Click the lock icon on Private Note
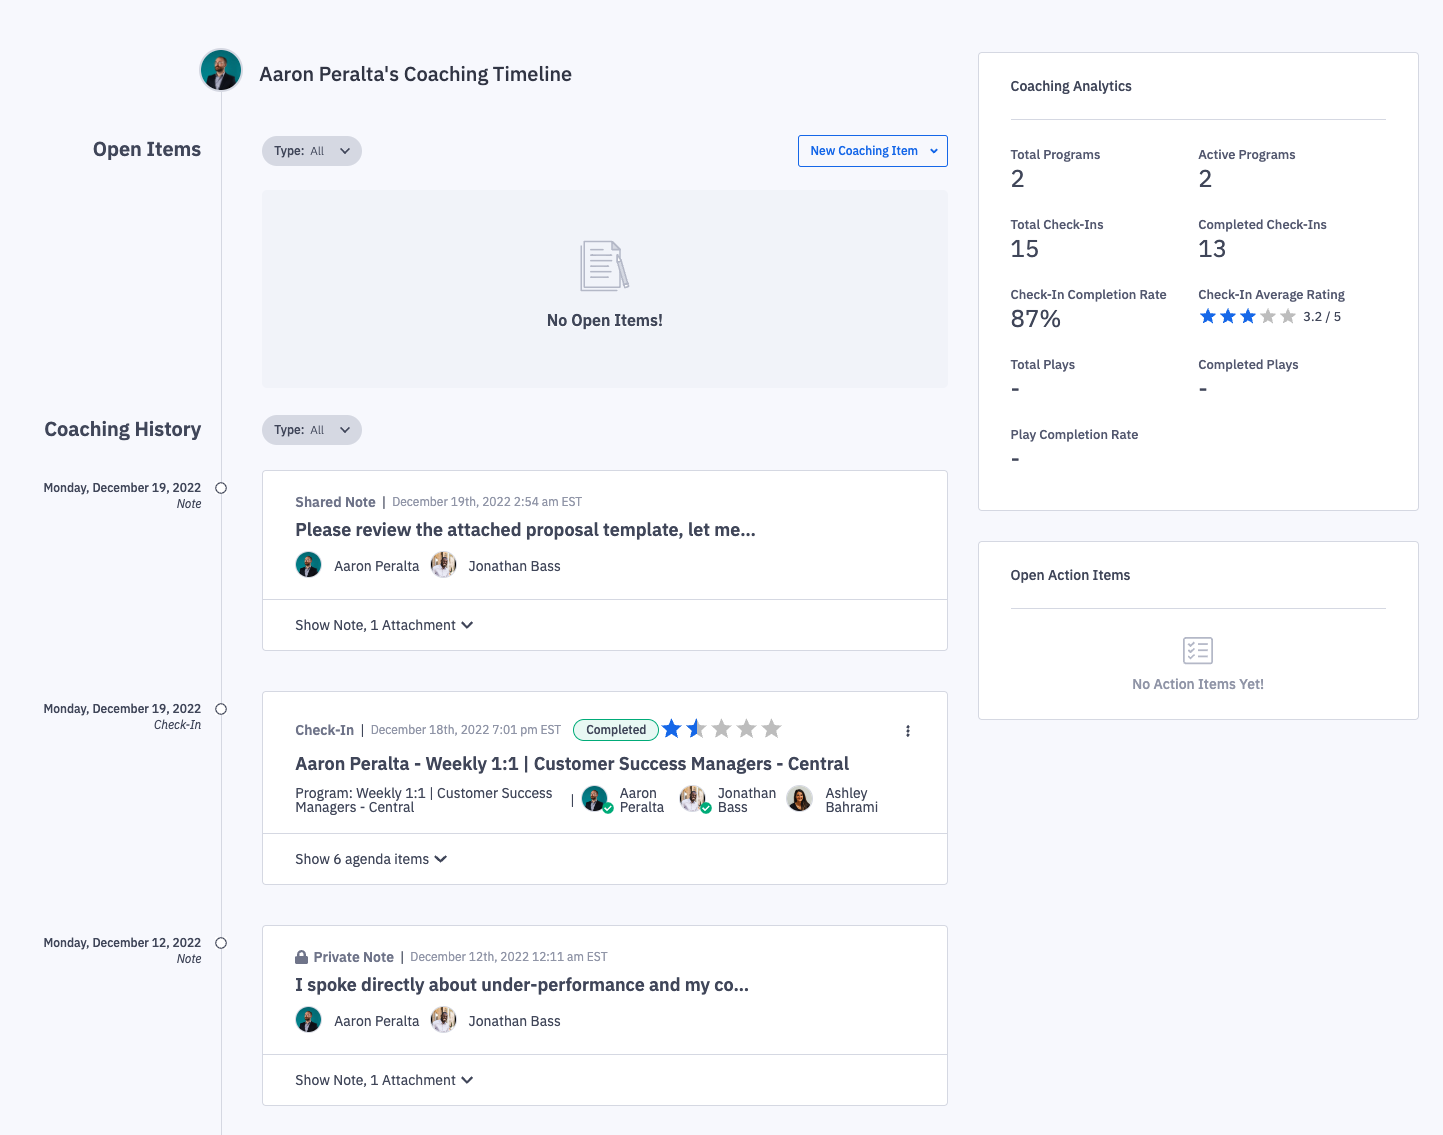1443x1135 pixels. (301, 957)
